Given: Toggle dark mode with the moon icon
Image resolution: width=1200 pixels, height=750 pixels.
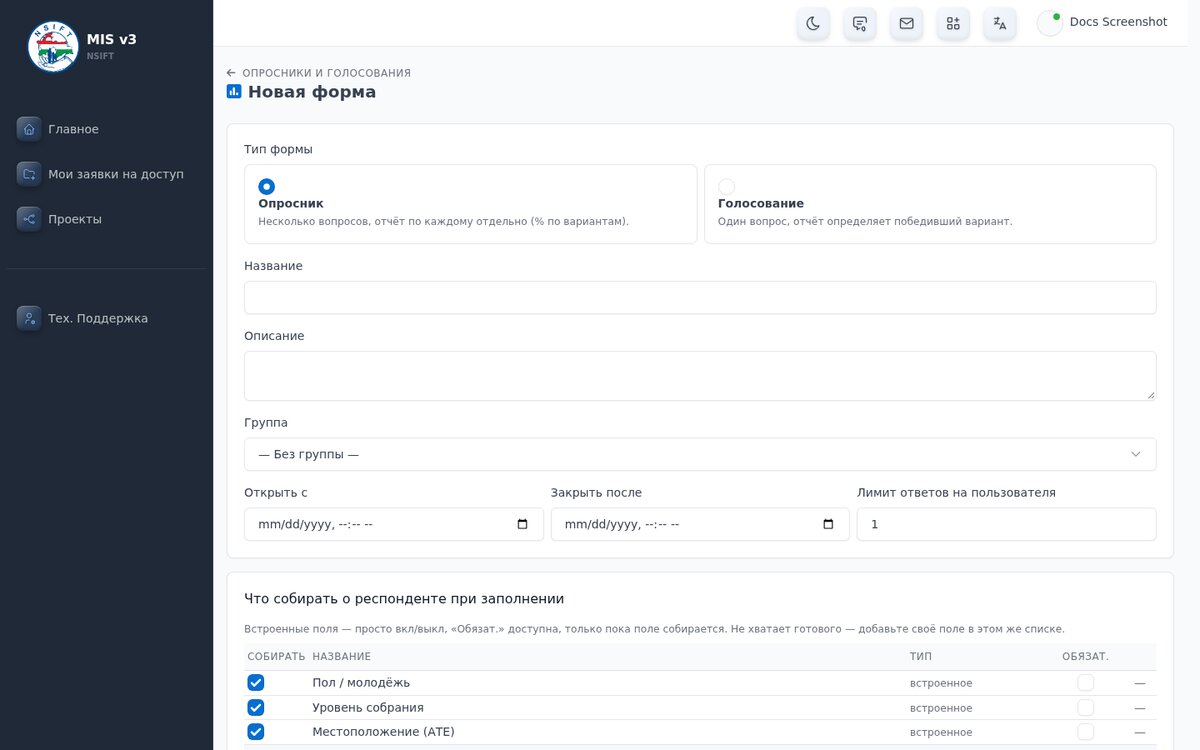Looking at the screenshot, I should (813, 23).
